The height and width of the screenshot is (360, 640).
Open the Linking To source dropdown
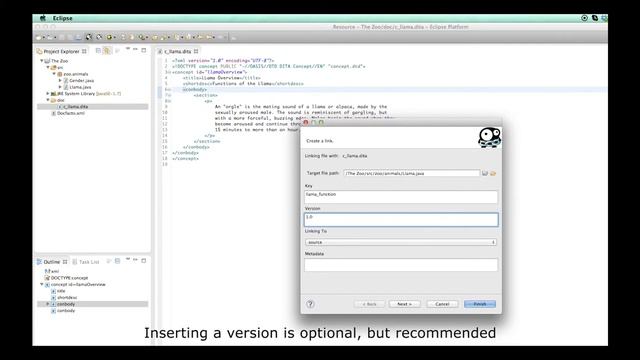point(401,242)
